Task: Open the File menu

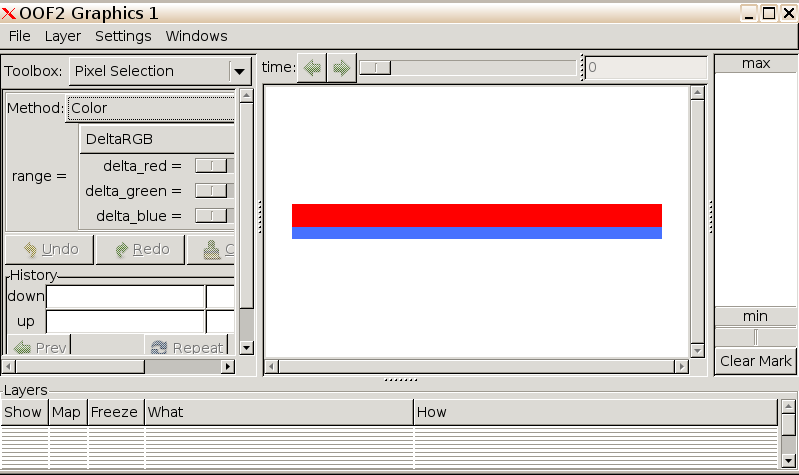Action: (x=19, y=36)
